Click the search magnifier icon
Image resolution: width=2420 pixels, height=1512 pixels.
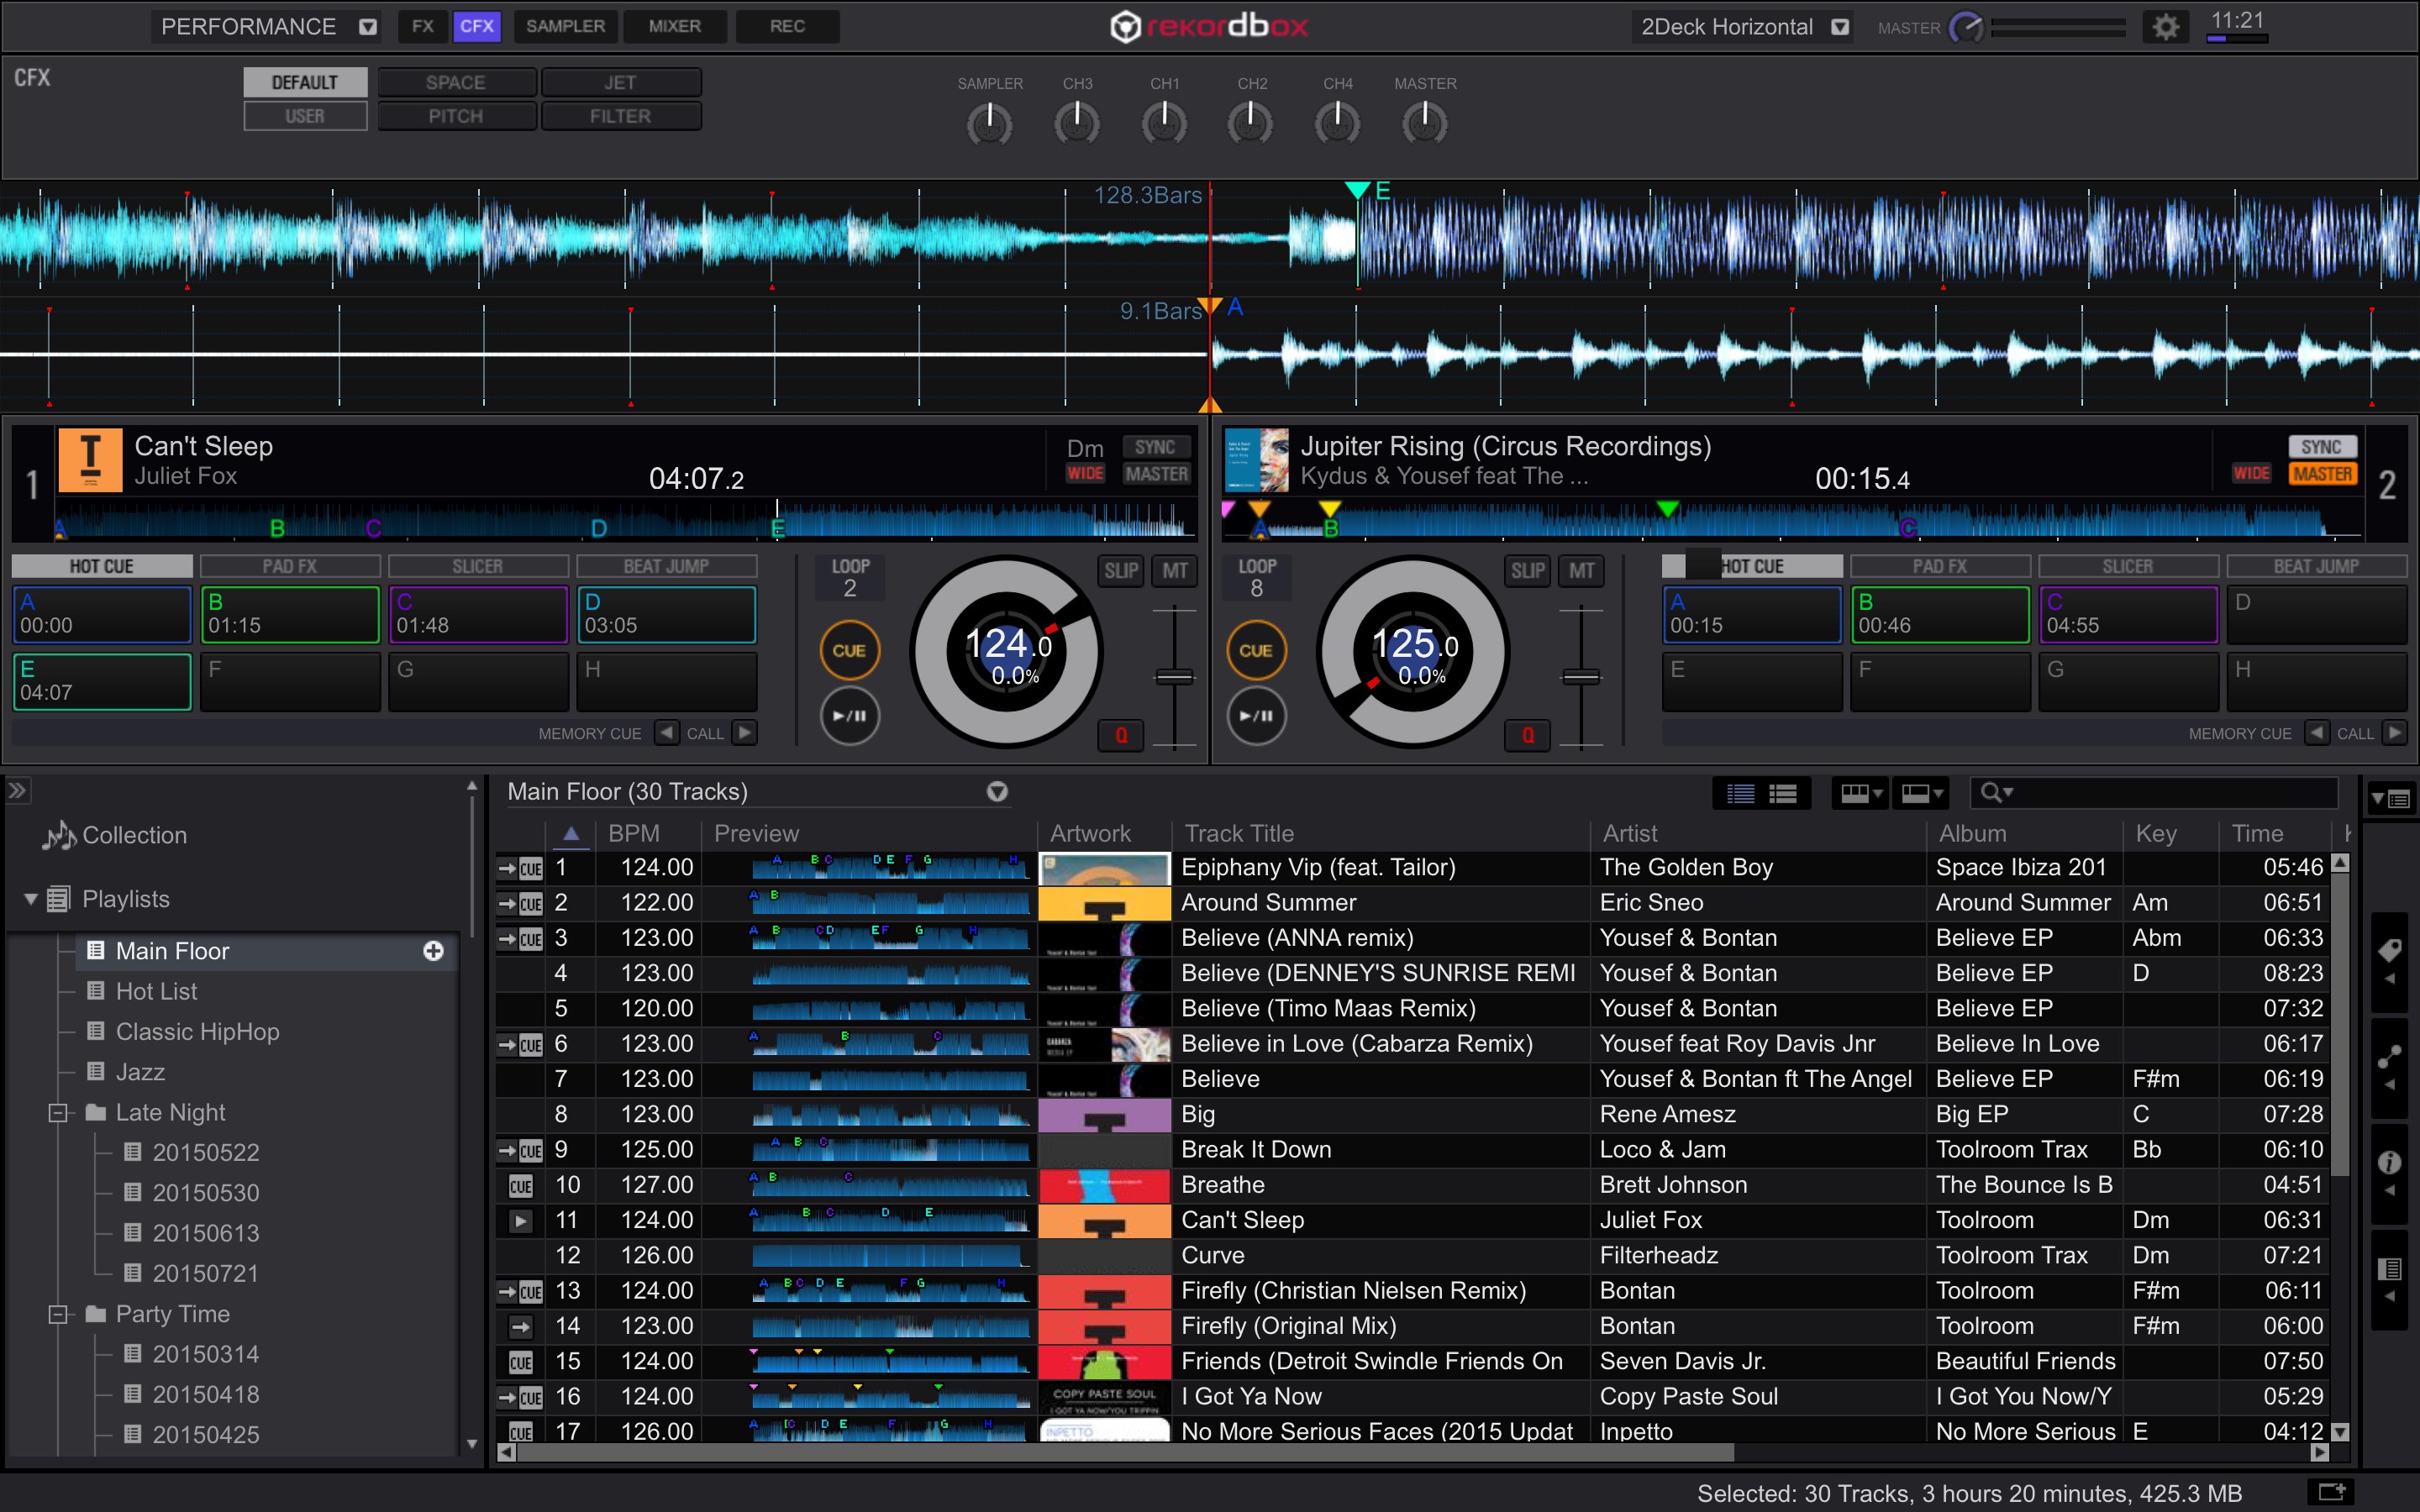click(x=1991, y=793)
